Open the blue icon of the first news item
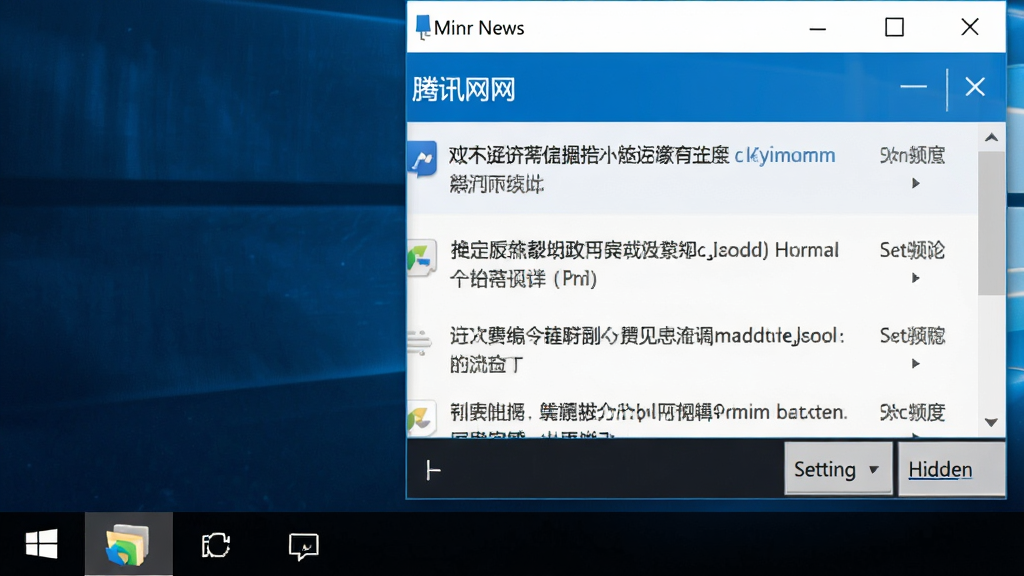This screenshot has width=1024, height=576. pos(422,159)
